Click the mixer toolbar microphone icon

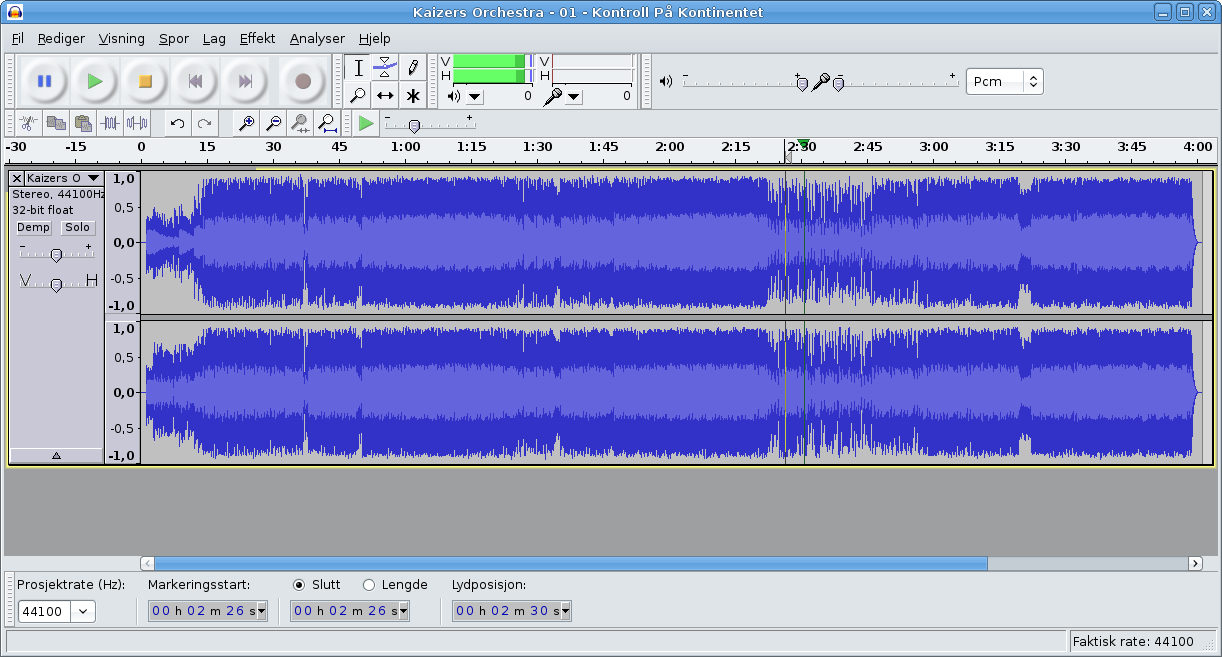pyautogui.click(x=820, y=82)
